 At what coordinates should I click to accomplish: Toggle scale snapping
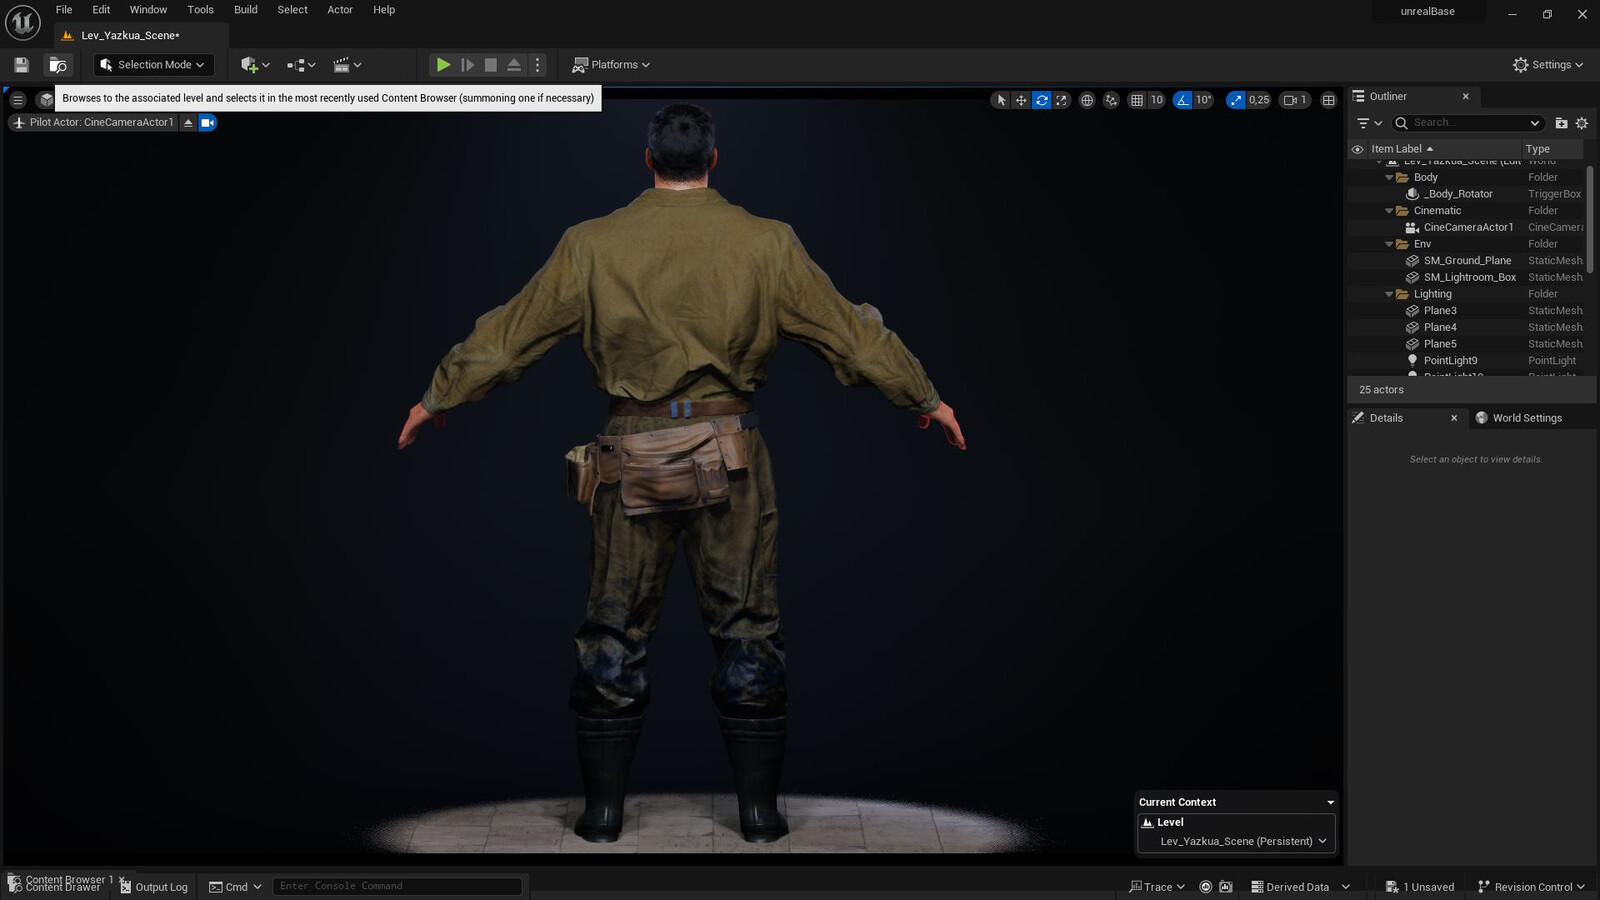coord(1236,100)
